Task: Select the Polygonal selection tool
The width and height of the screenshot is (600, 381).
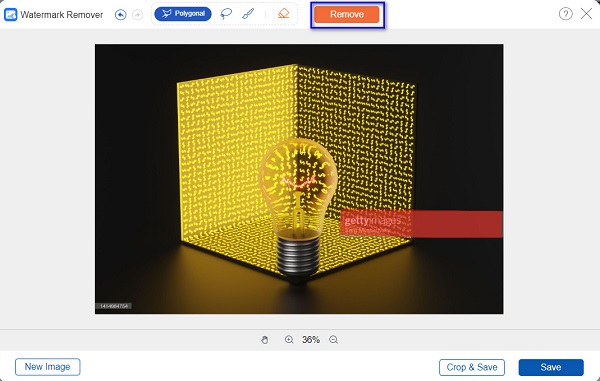Action: tap(183, 14)
